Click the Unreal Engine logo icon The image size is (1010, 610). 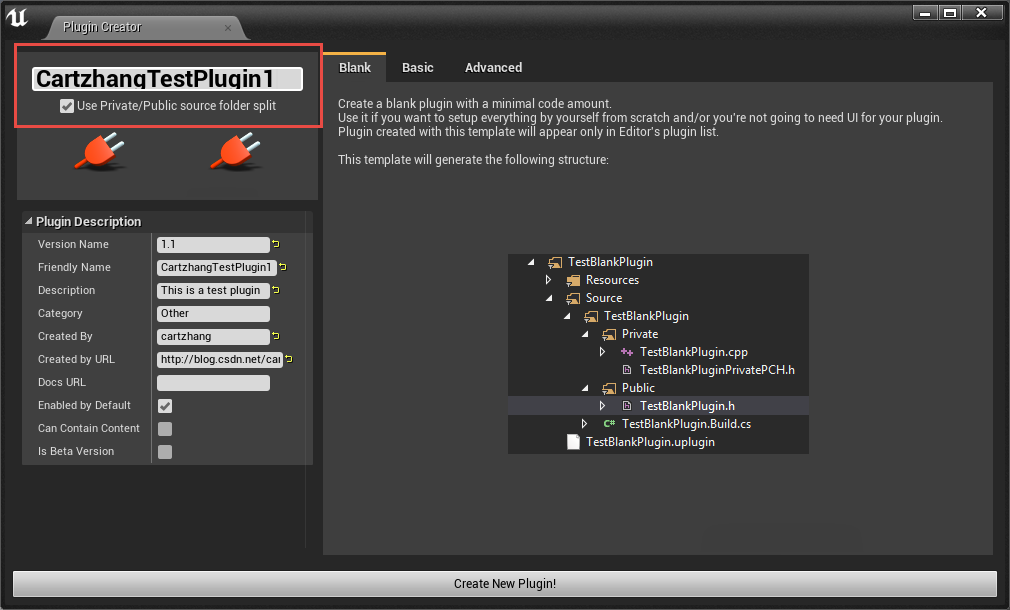pos(17,17)
